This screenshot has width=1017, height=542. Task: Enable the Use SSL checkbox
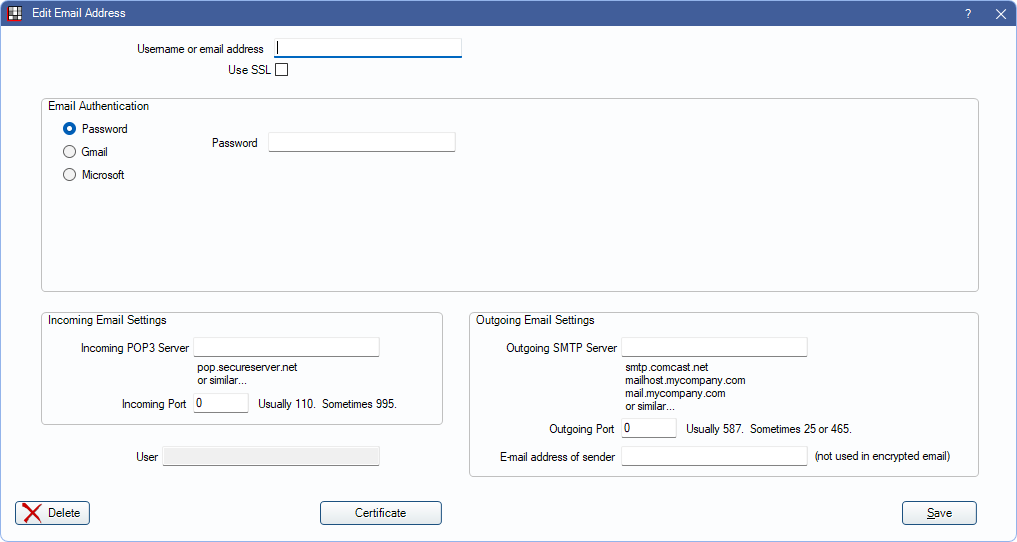coord(281,70)
